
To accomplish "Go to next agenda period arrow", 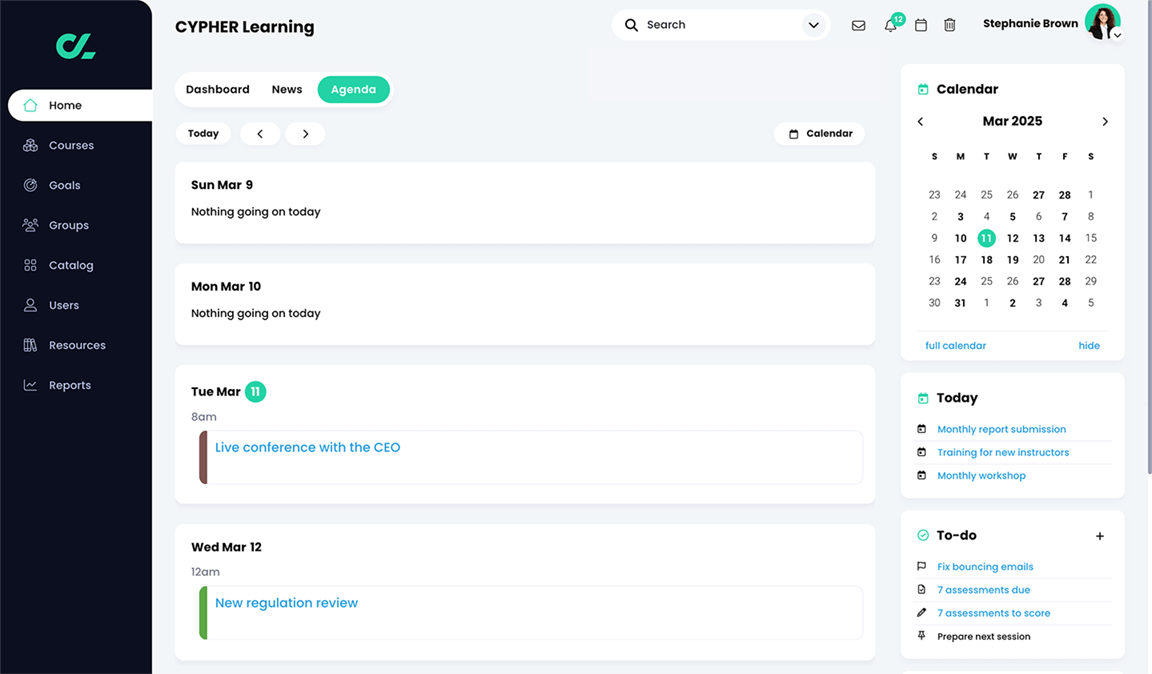I will click(x=306, y=134).
